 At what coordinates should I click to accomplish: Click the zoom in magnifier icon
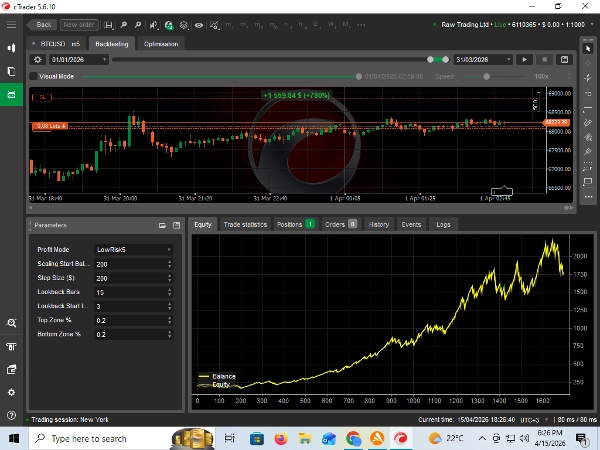124,25
